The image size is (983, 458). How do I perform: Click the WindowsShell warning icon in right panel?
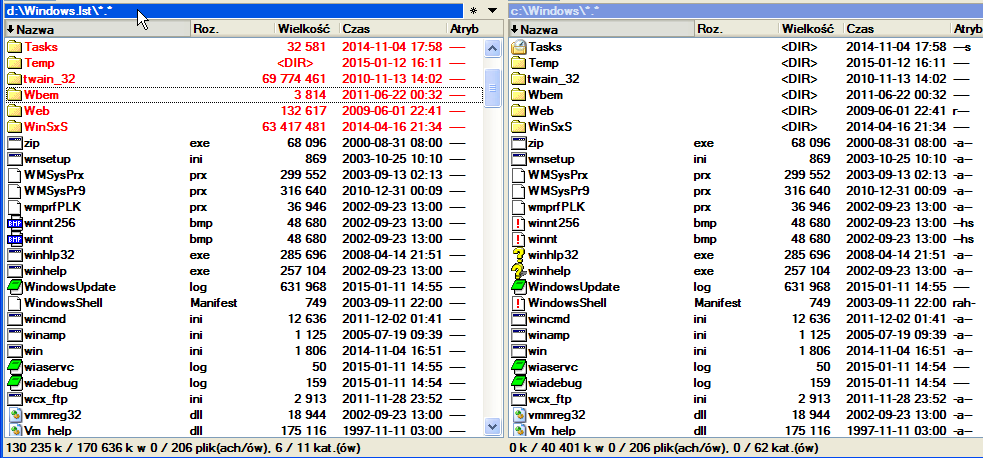518,303
